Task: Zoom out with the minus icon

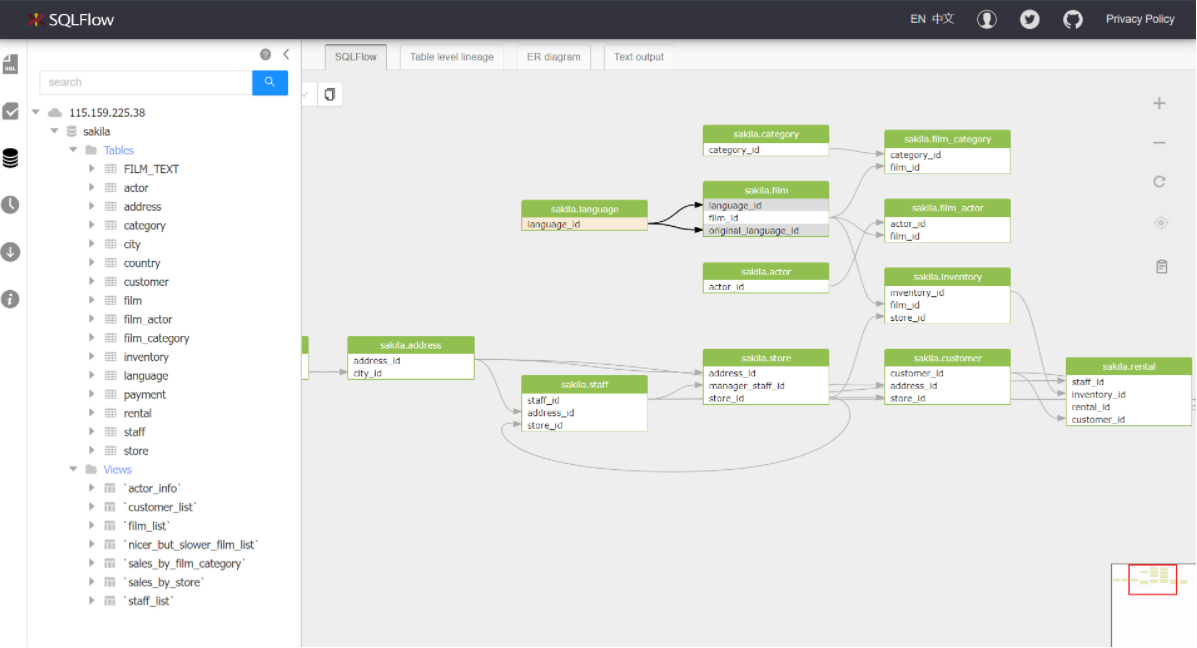Action: pyautogui.click(x=1160, y=143)
